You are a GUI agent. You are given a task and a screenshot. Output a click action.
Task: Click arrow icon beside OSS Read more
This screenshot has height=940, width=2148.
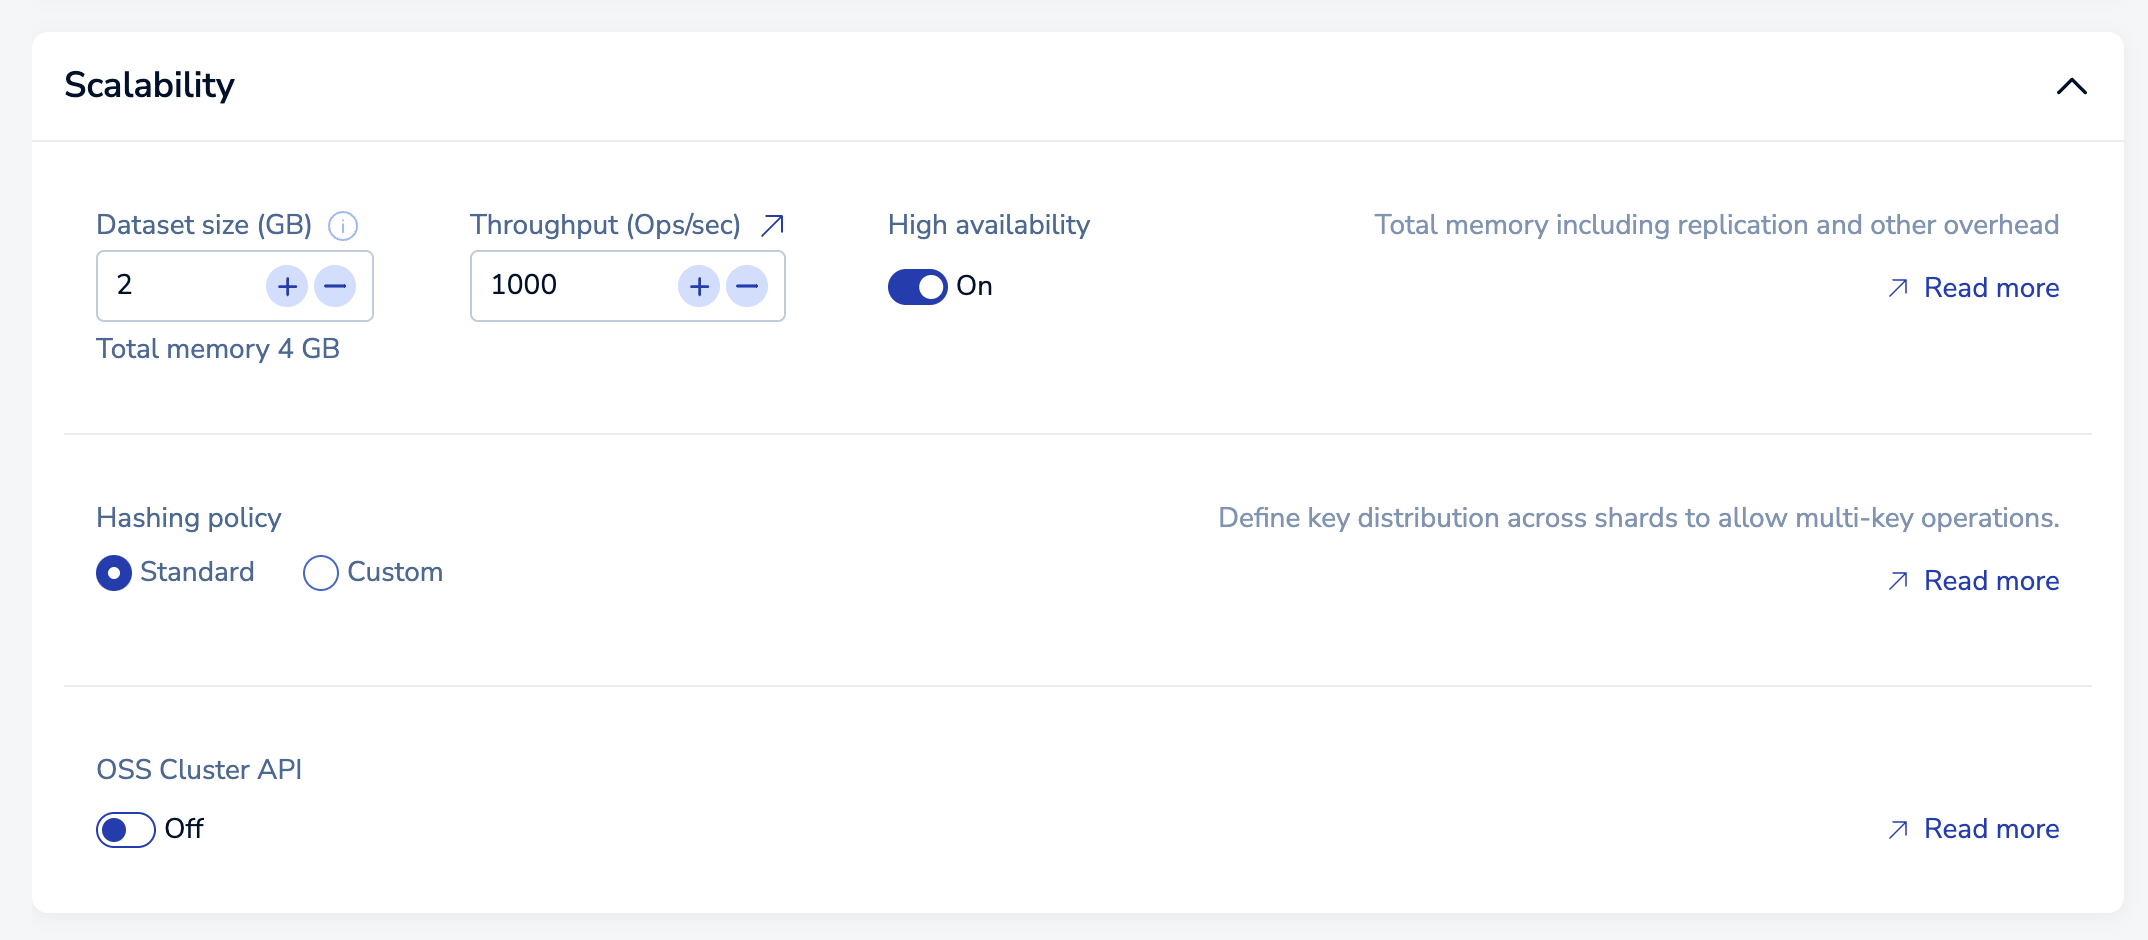1898,830
